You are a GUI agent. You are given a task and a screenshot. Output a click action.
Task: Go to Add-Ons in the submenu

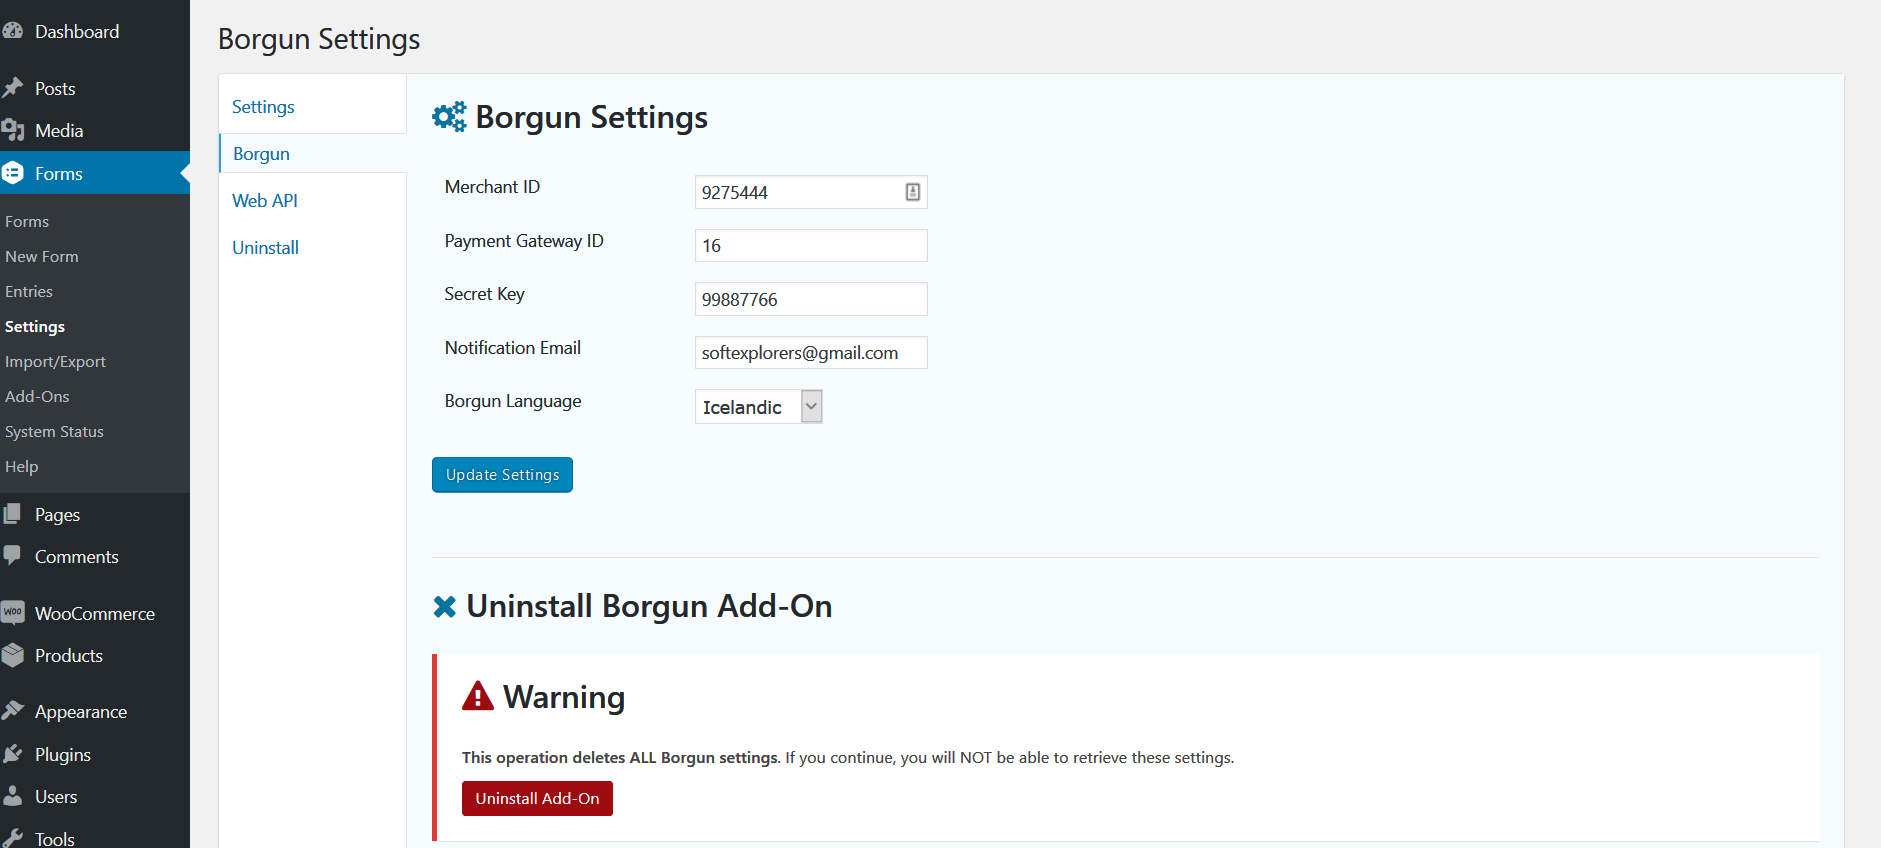(x=37, y=396)
